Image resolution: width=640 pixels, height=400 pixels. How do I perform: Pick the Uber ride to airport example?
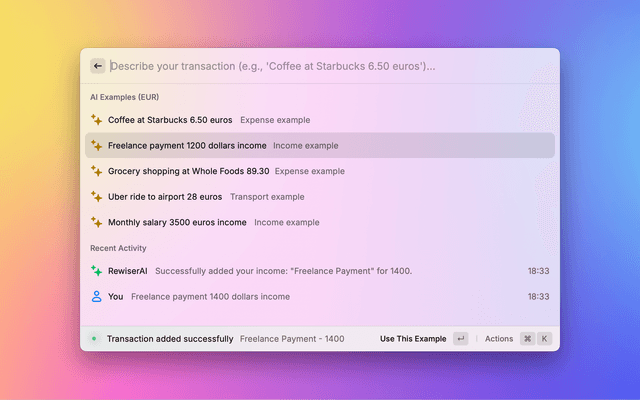tap(165, 197)
